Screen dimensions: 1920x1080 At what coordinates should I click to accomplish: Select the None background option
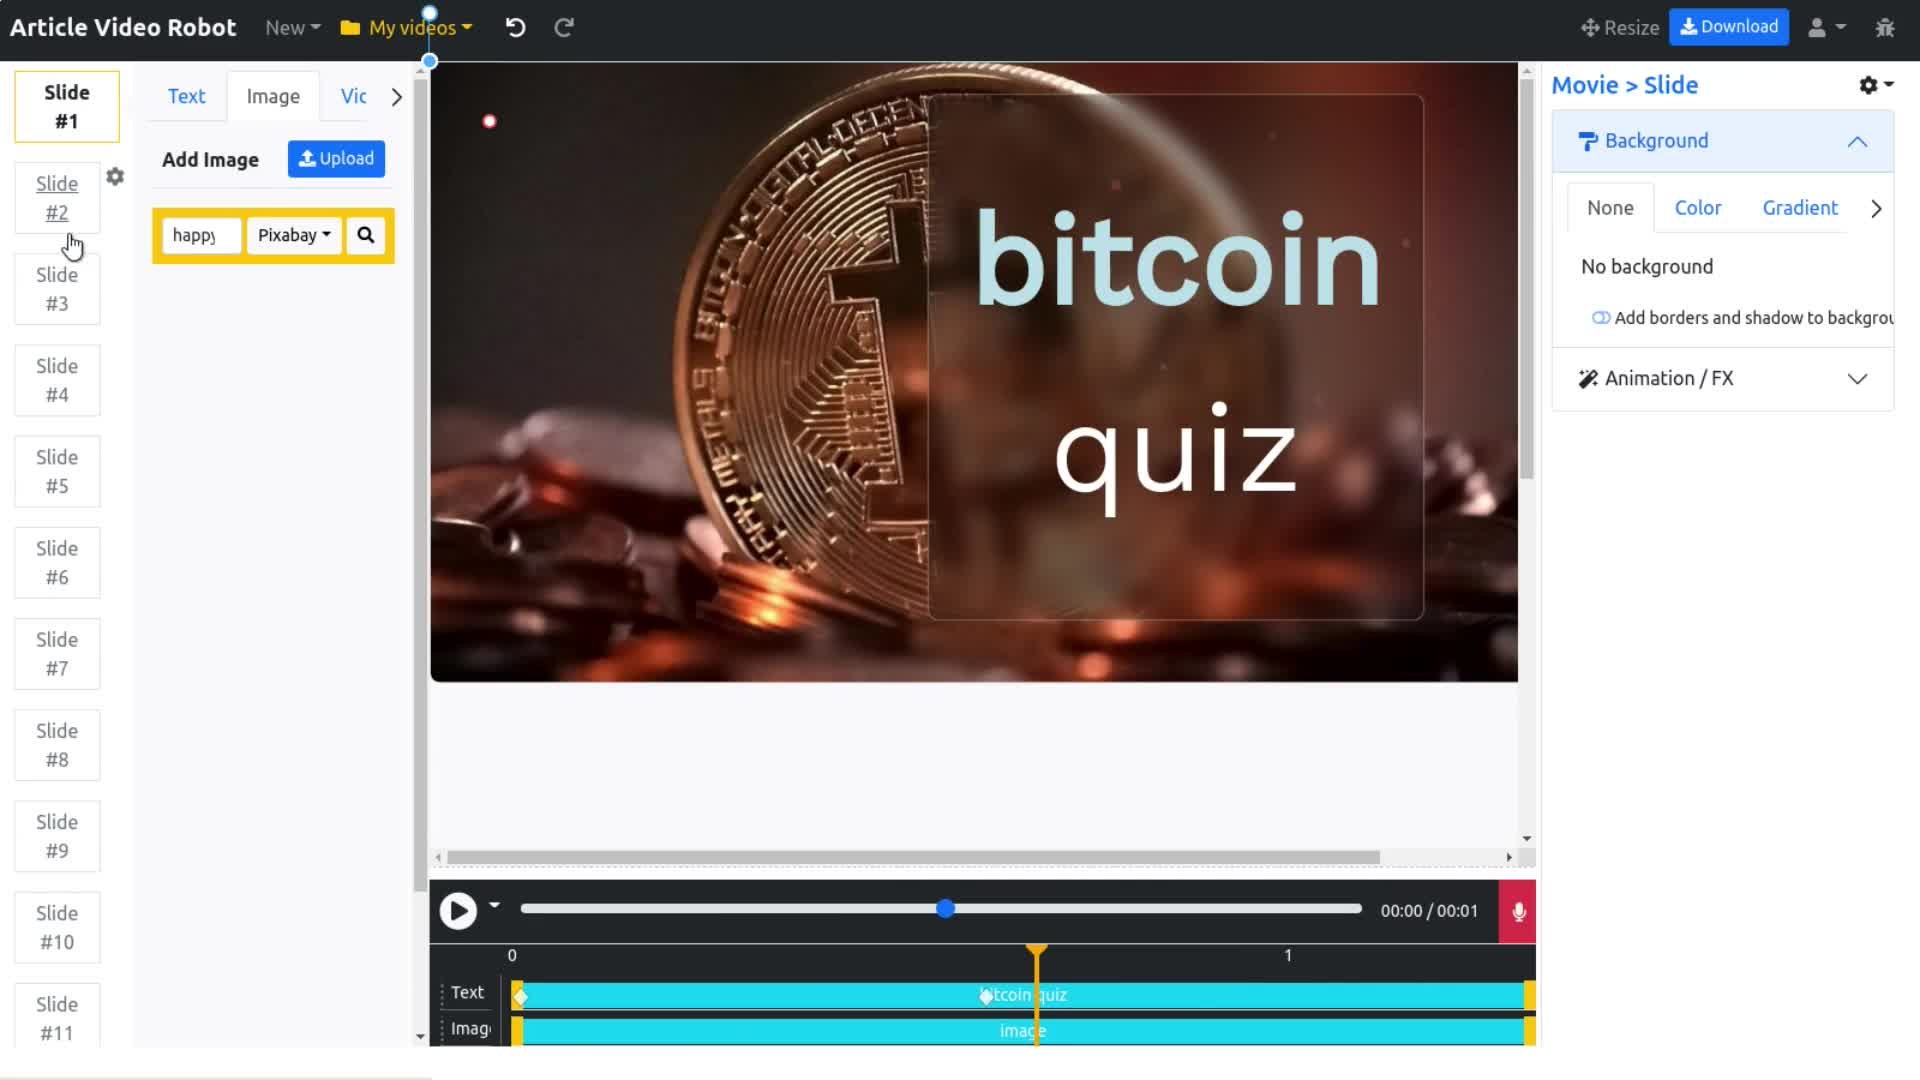pyautogui.click(x=1610, y=207)
